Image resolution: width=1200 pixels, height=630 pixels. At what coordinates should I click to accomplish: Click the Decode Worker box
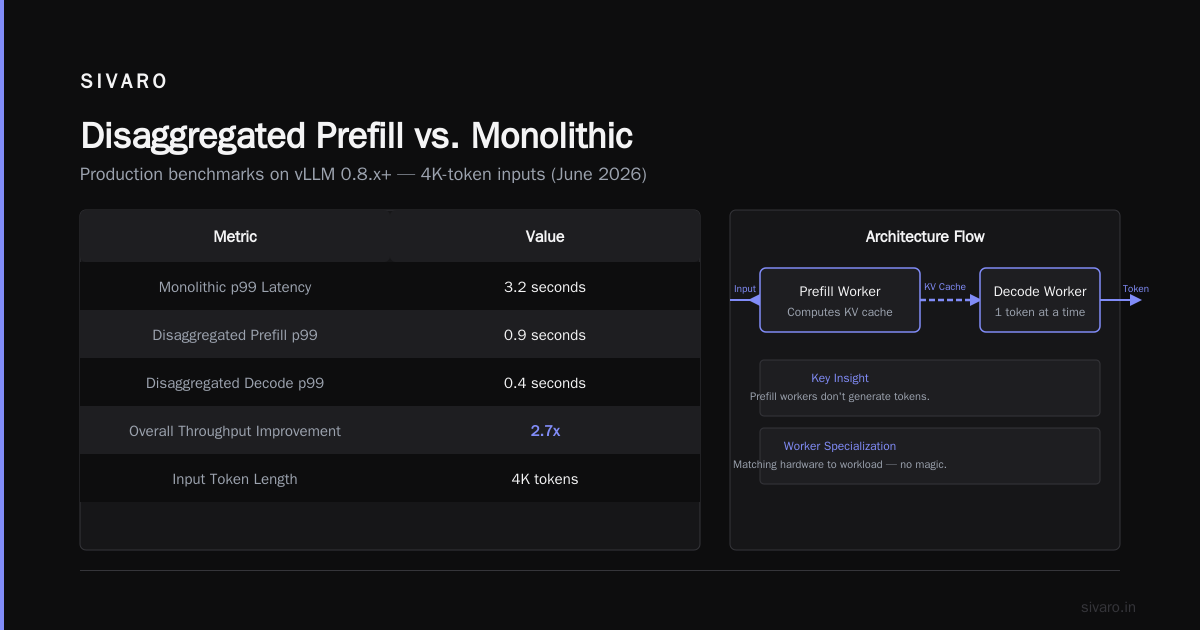1040,300
